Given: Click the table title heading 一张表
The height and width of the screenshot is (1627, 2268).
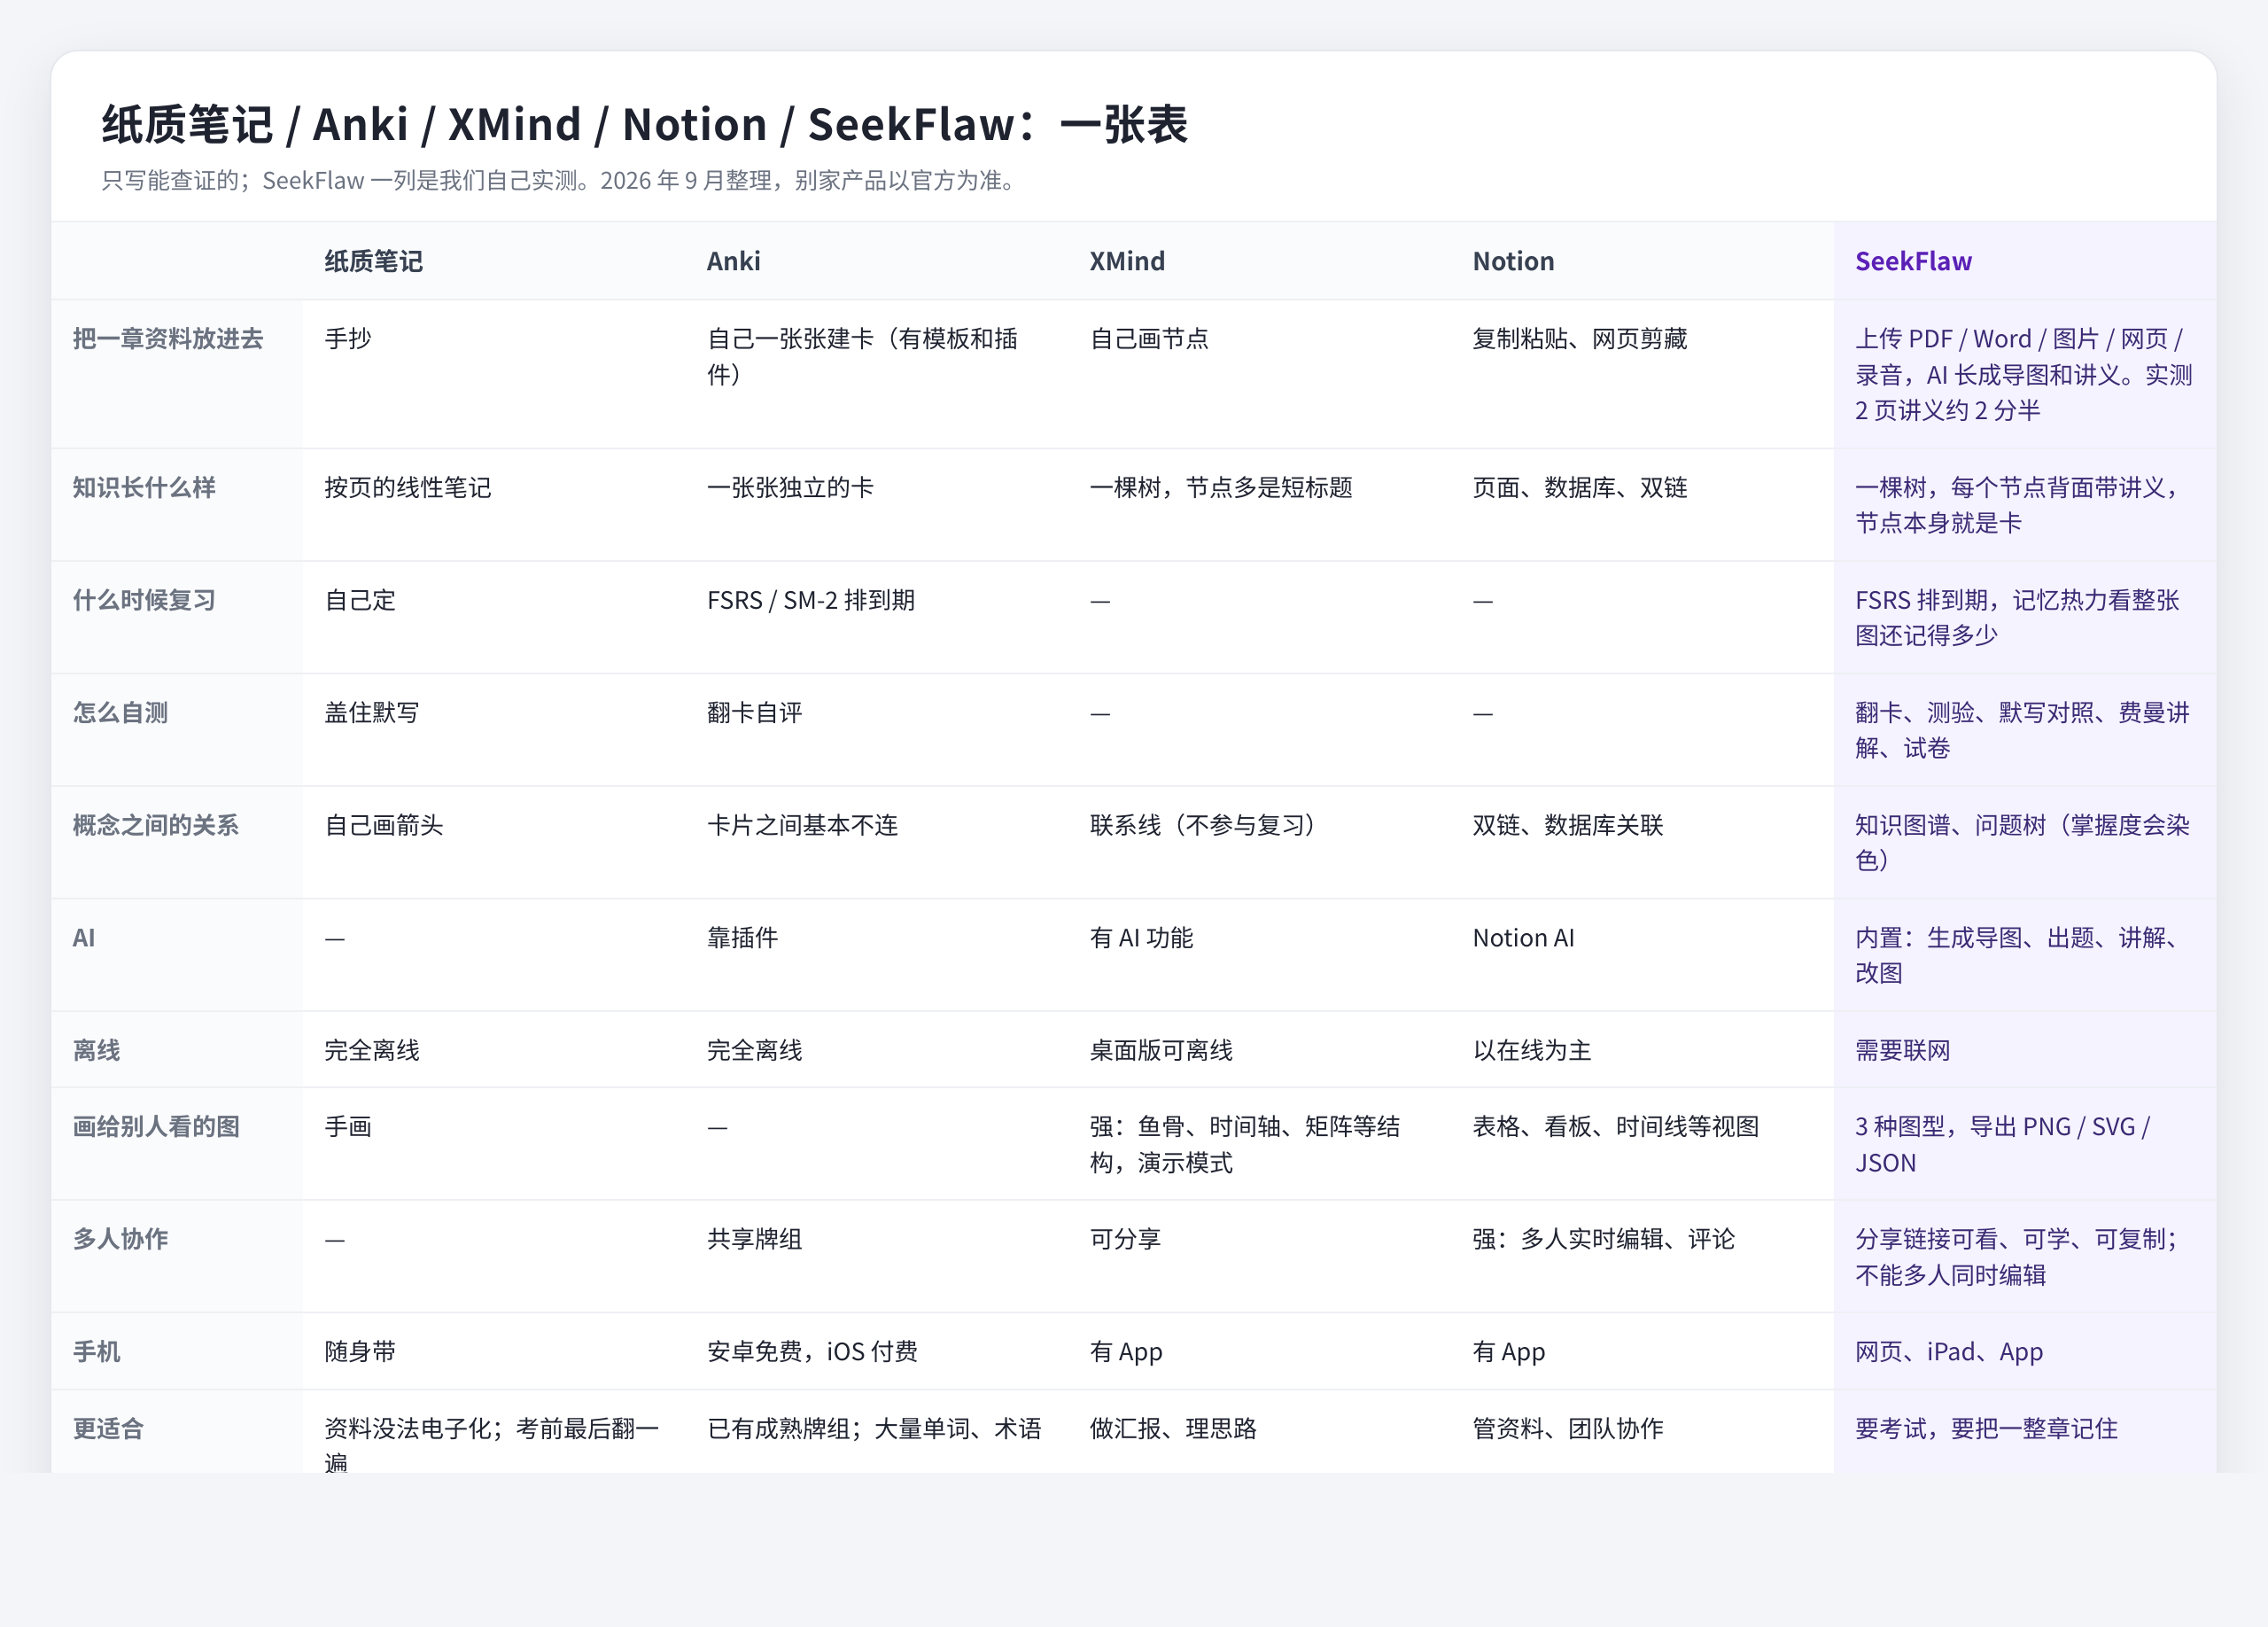Looking at the screenshot, I should pos(1123,125).
